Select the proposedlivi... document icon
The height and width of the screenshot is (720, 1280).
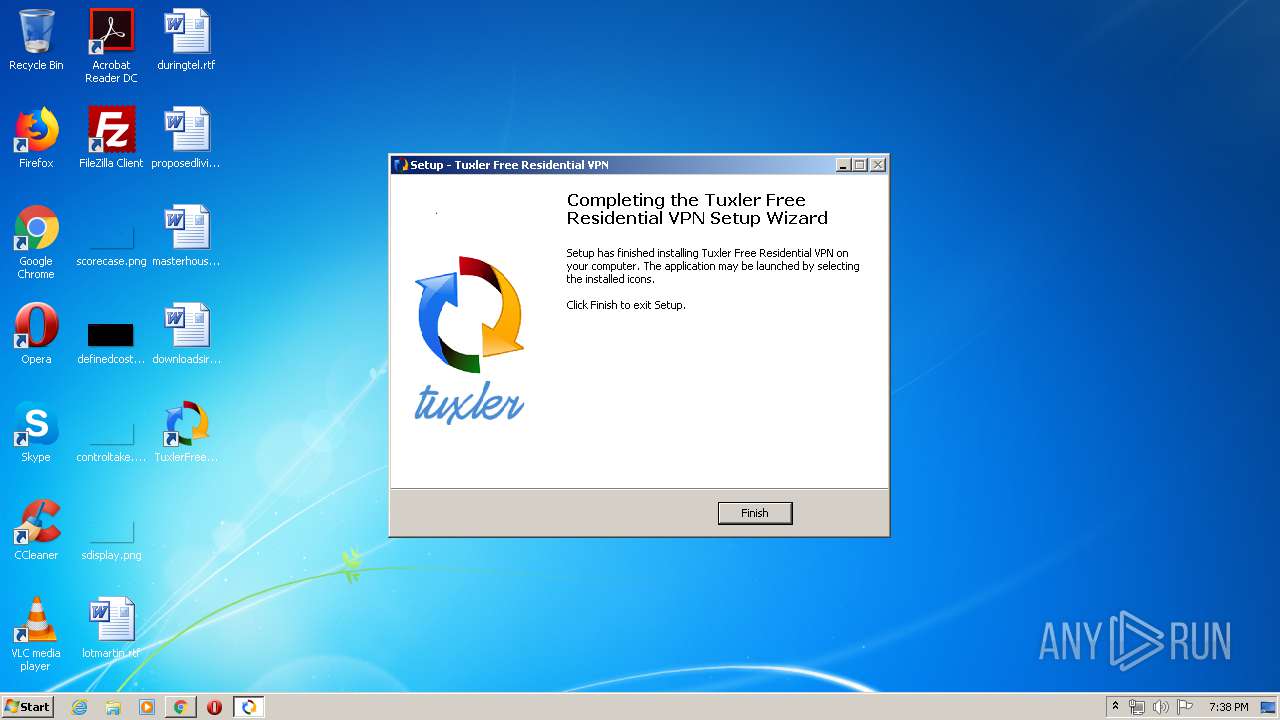[186, 138]
